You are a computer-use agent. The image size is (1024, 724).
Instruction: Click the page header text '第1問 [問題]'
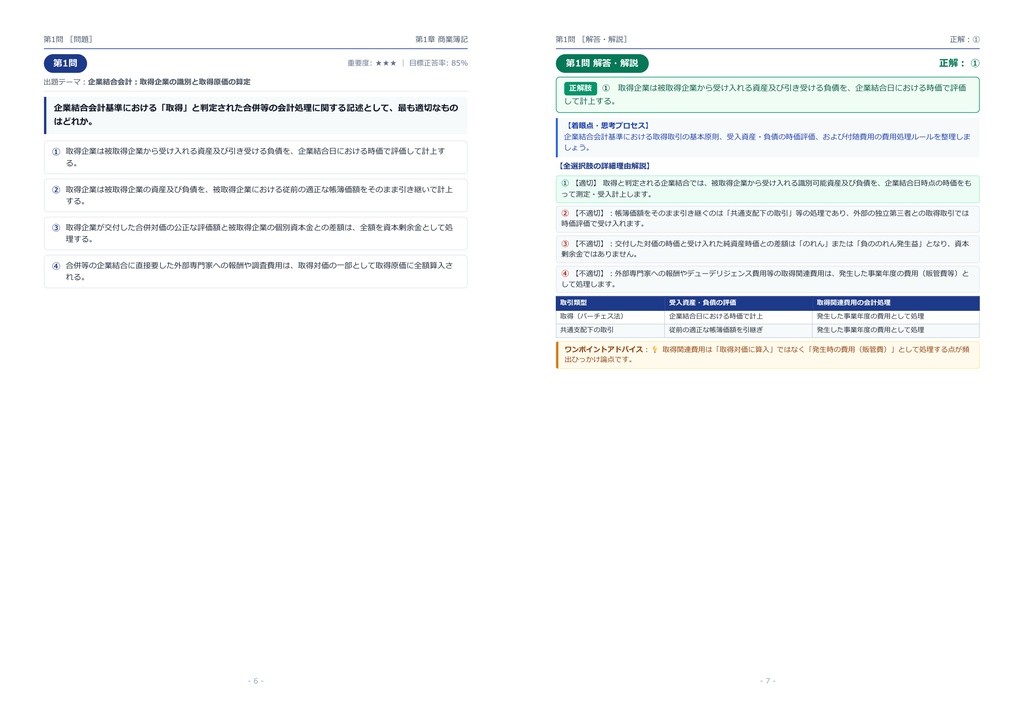coord(69,39)
